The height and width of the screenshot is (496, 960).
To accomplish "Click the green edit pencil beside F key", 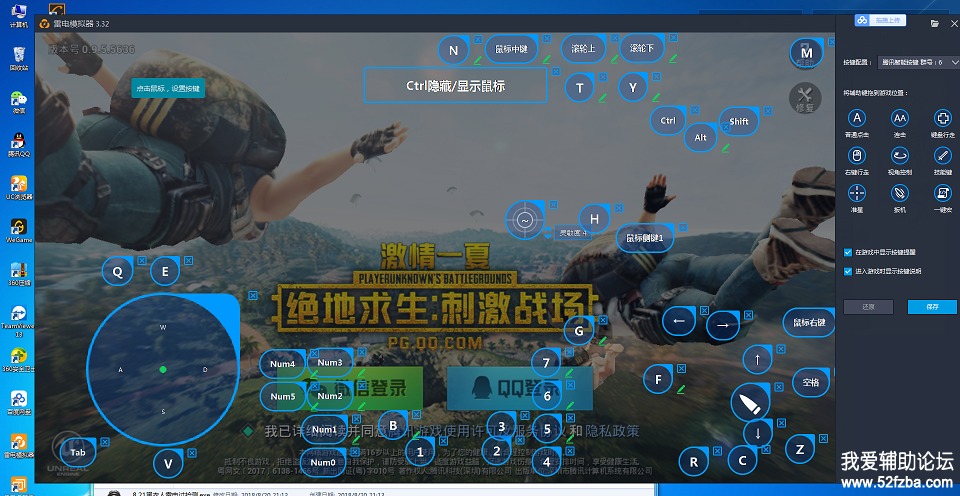I will coord(680,388).
